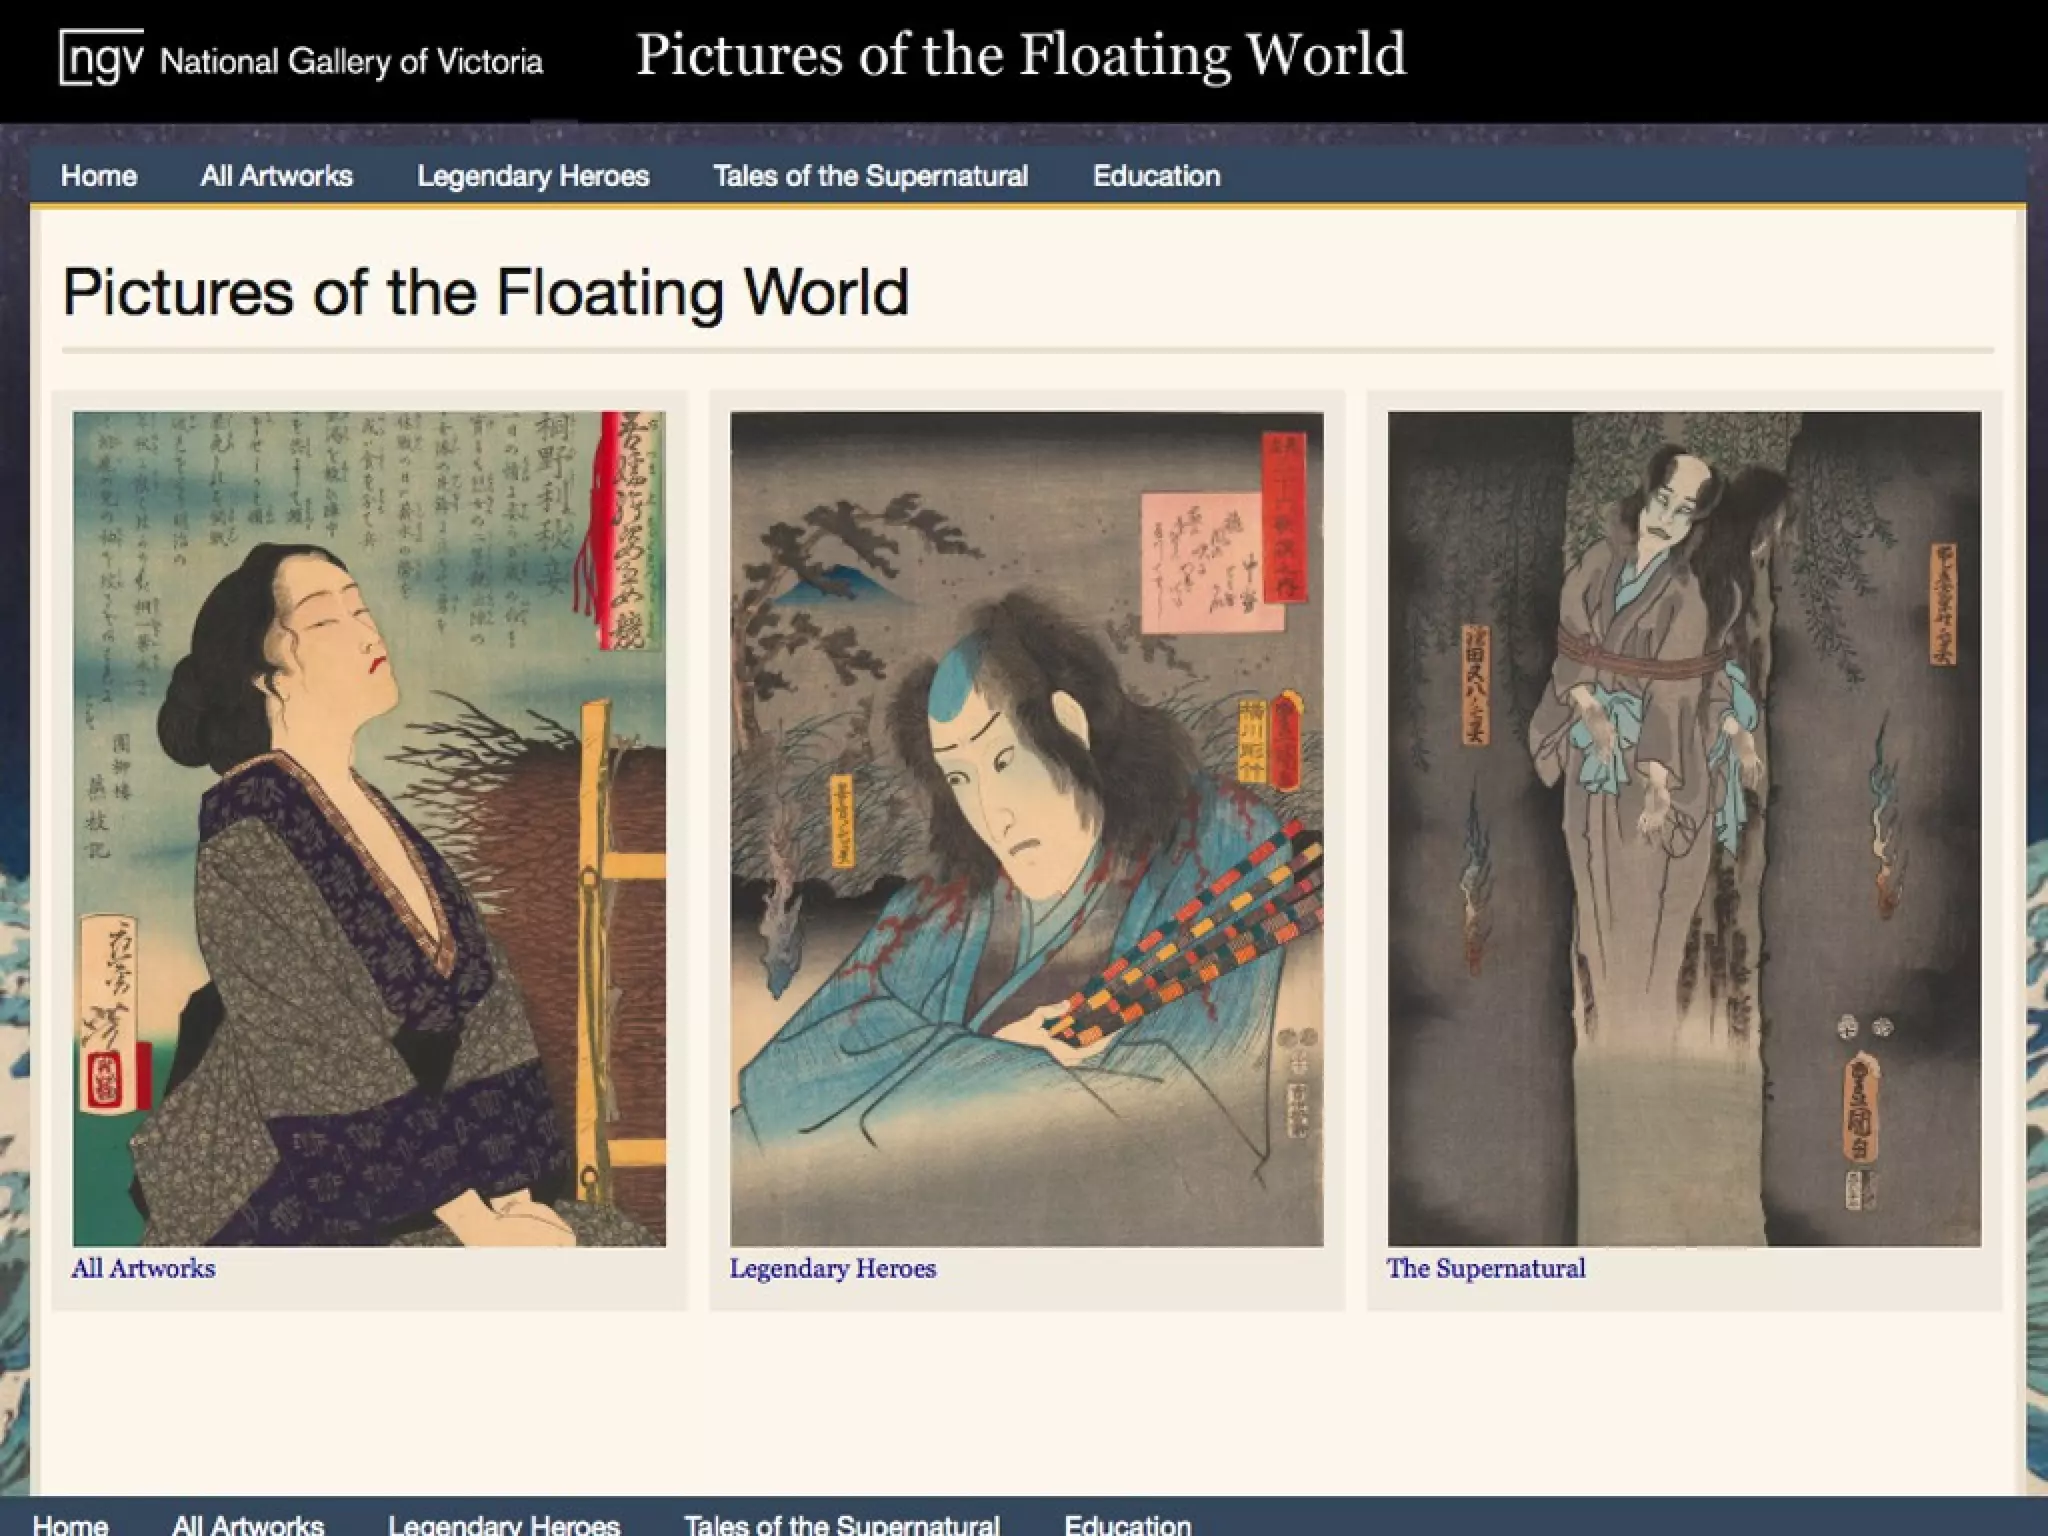Open Legendary Heroes in bottom navigation bar
2048x1536 pixels.
tap(504, 1523)
